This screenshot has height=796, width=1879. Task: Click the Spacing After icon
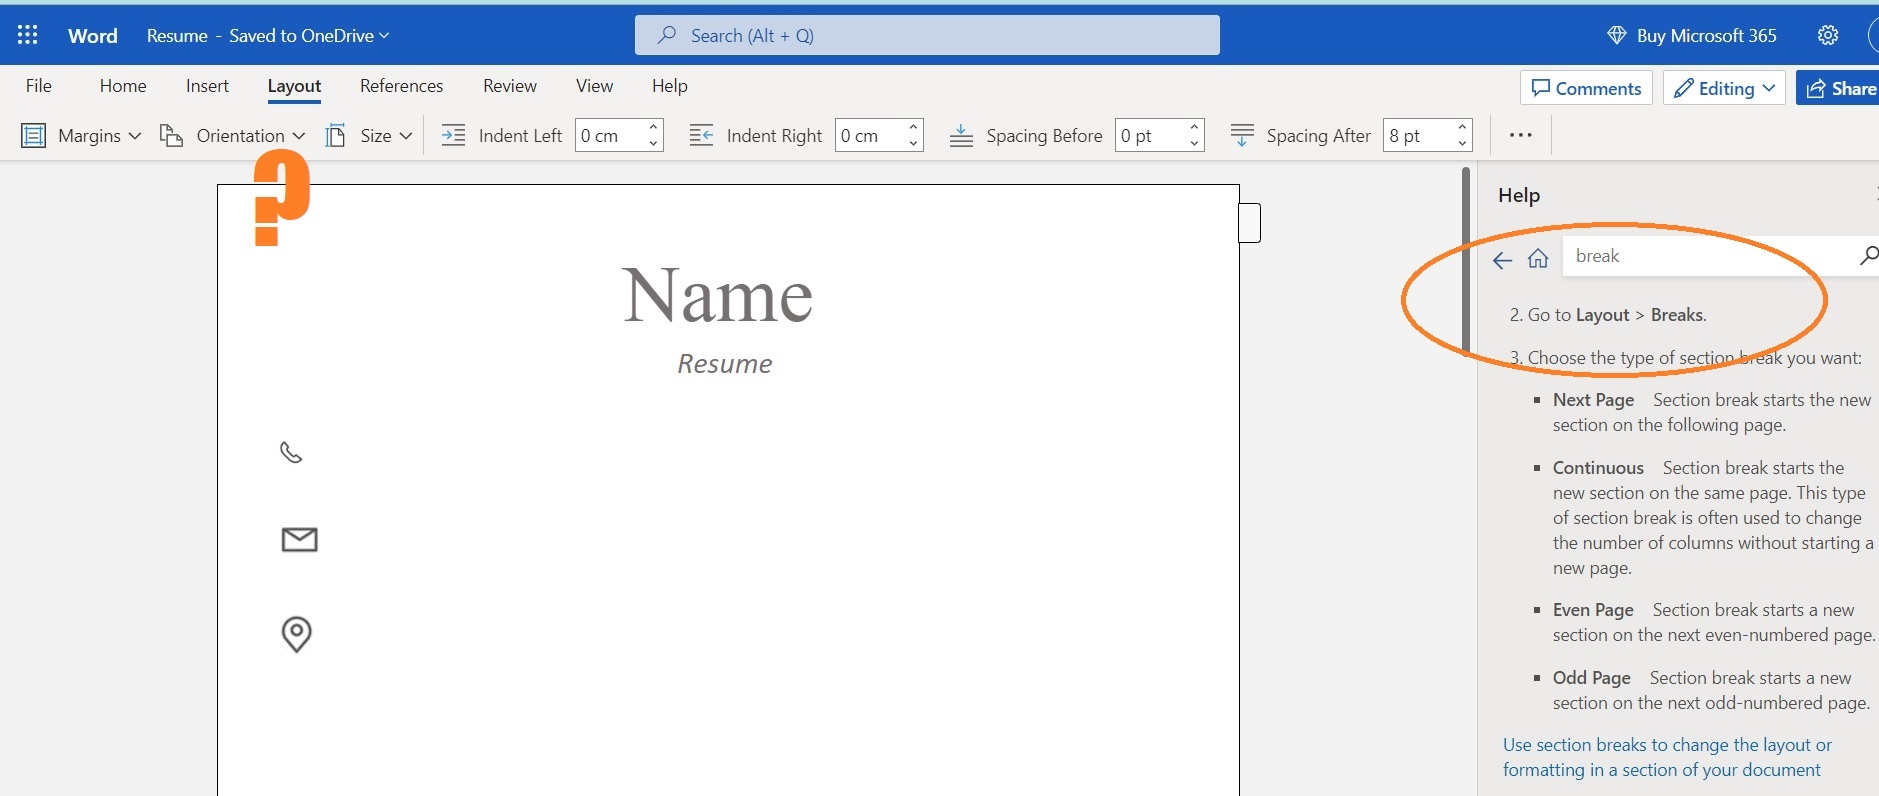coord(1242,135)
